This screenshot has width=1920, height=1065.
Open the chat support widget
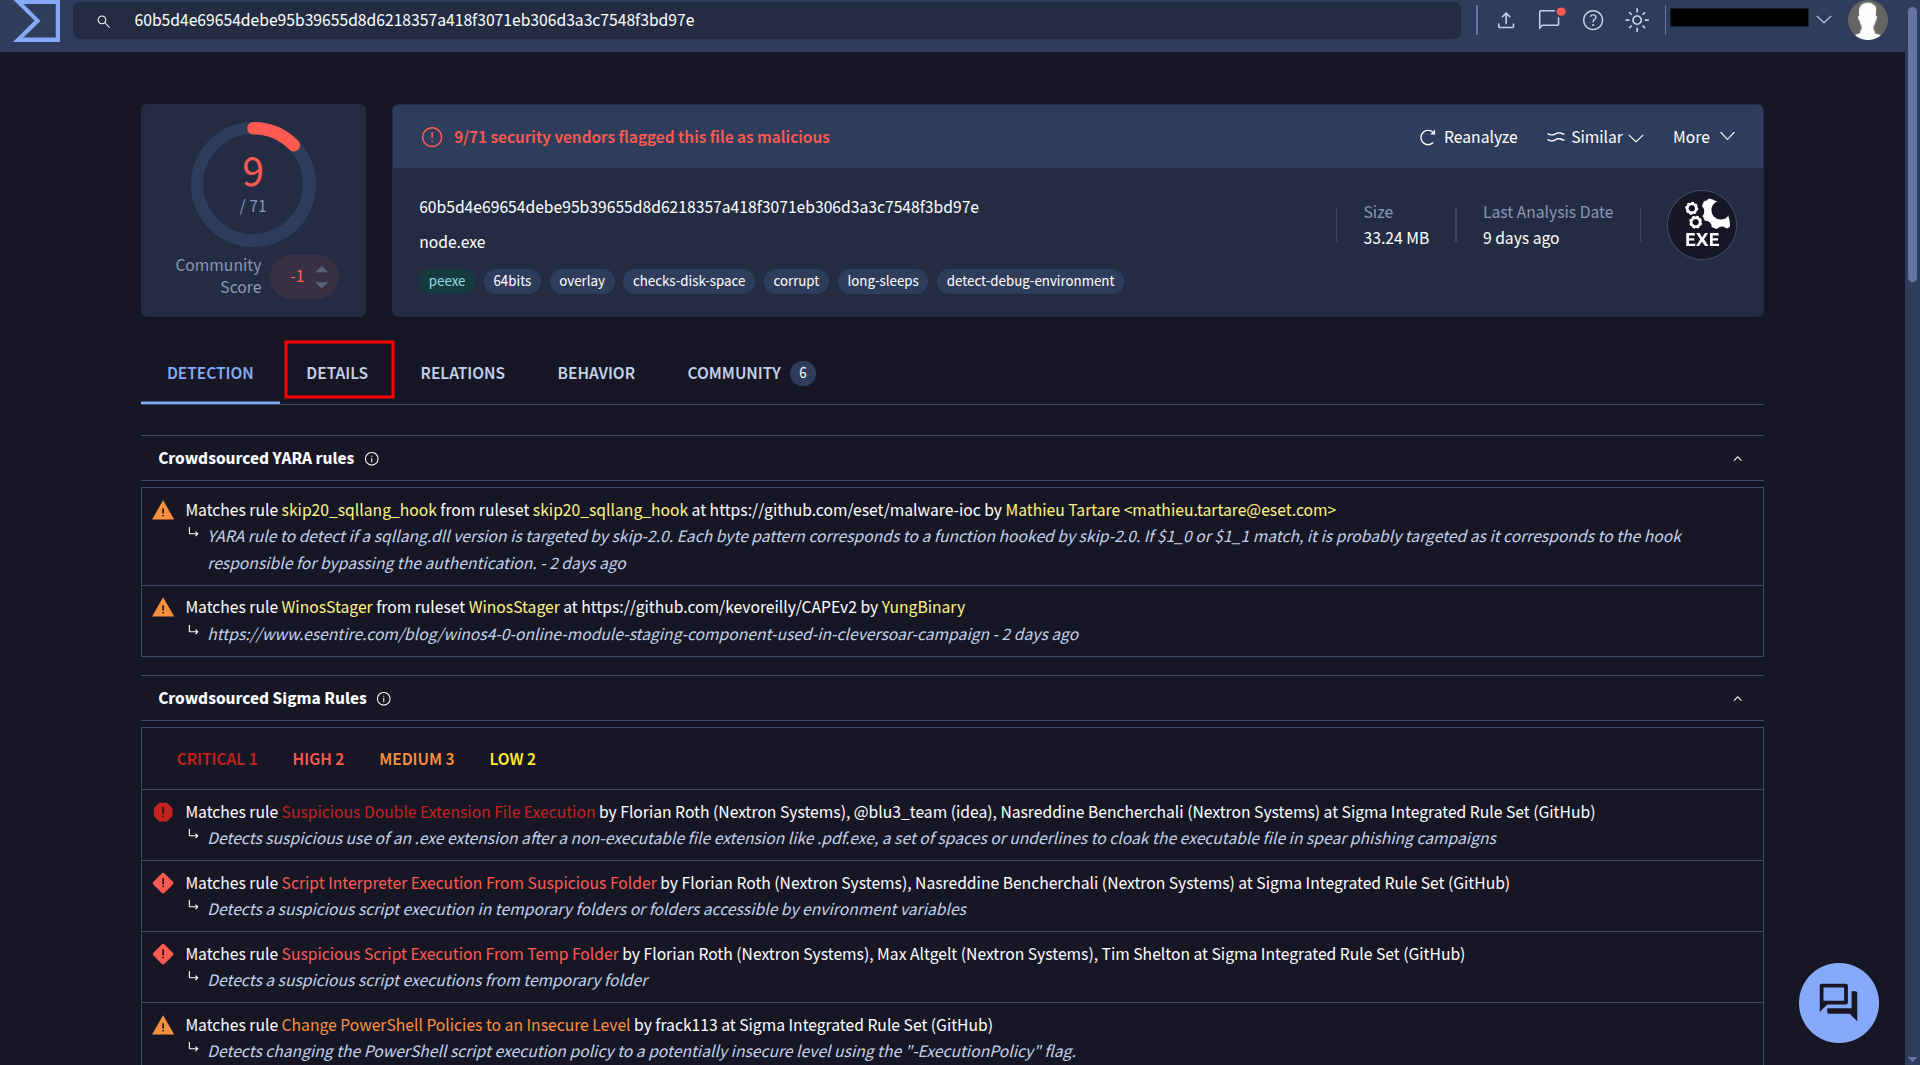(x=1838, y=1002)
